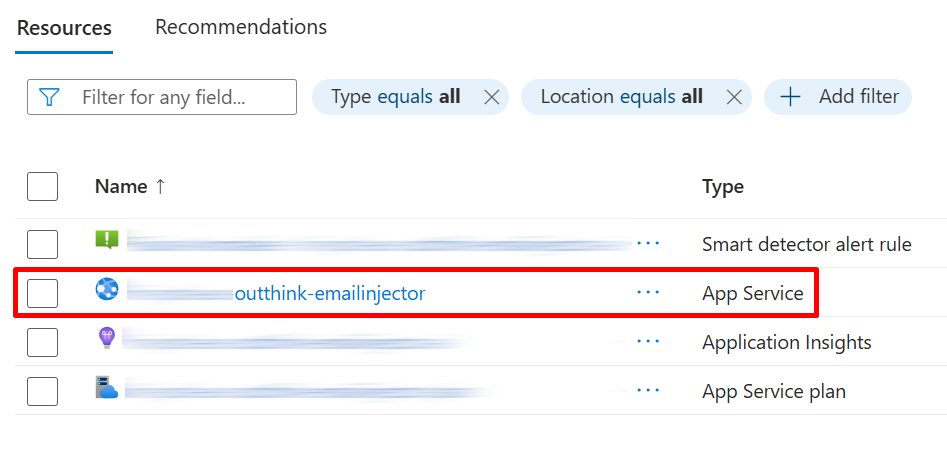Remove the Type equals all filter

(x=491, y=97)
